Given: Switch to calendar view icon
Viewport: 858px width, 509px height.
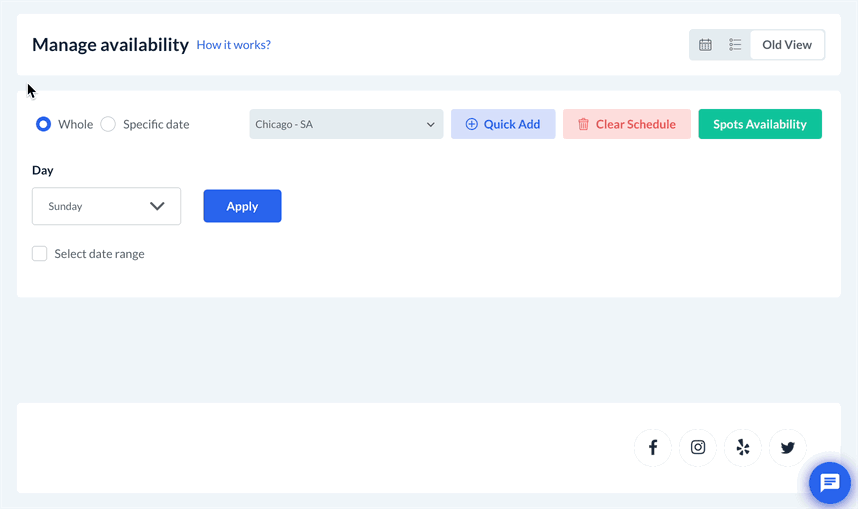Looking at the screenshot, I should [705, 45].
